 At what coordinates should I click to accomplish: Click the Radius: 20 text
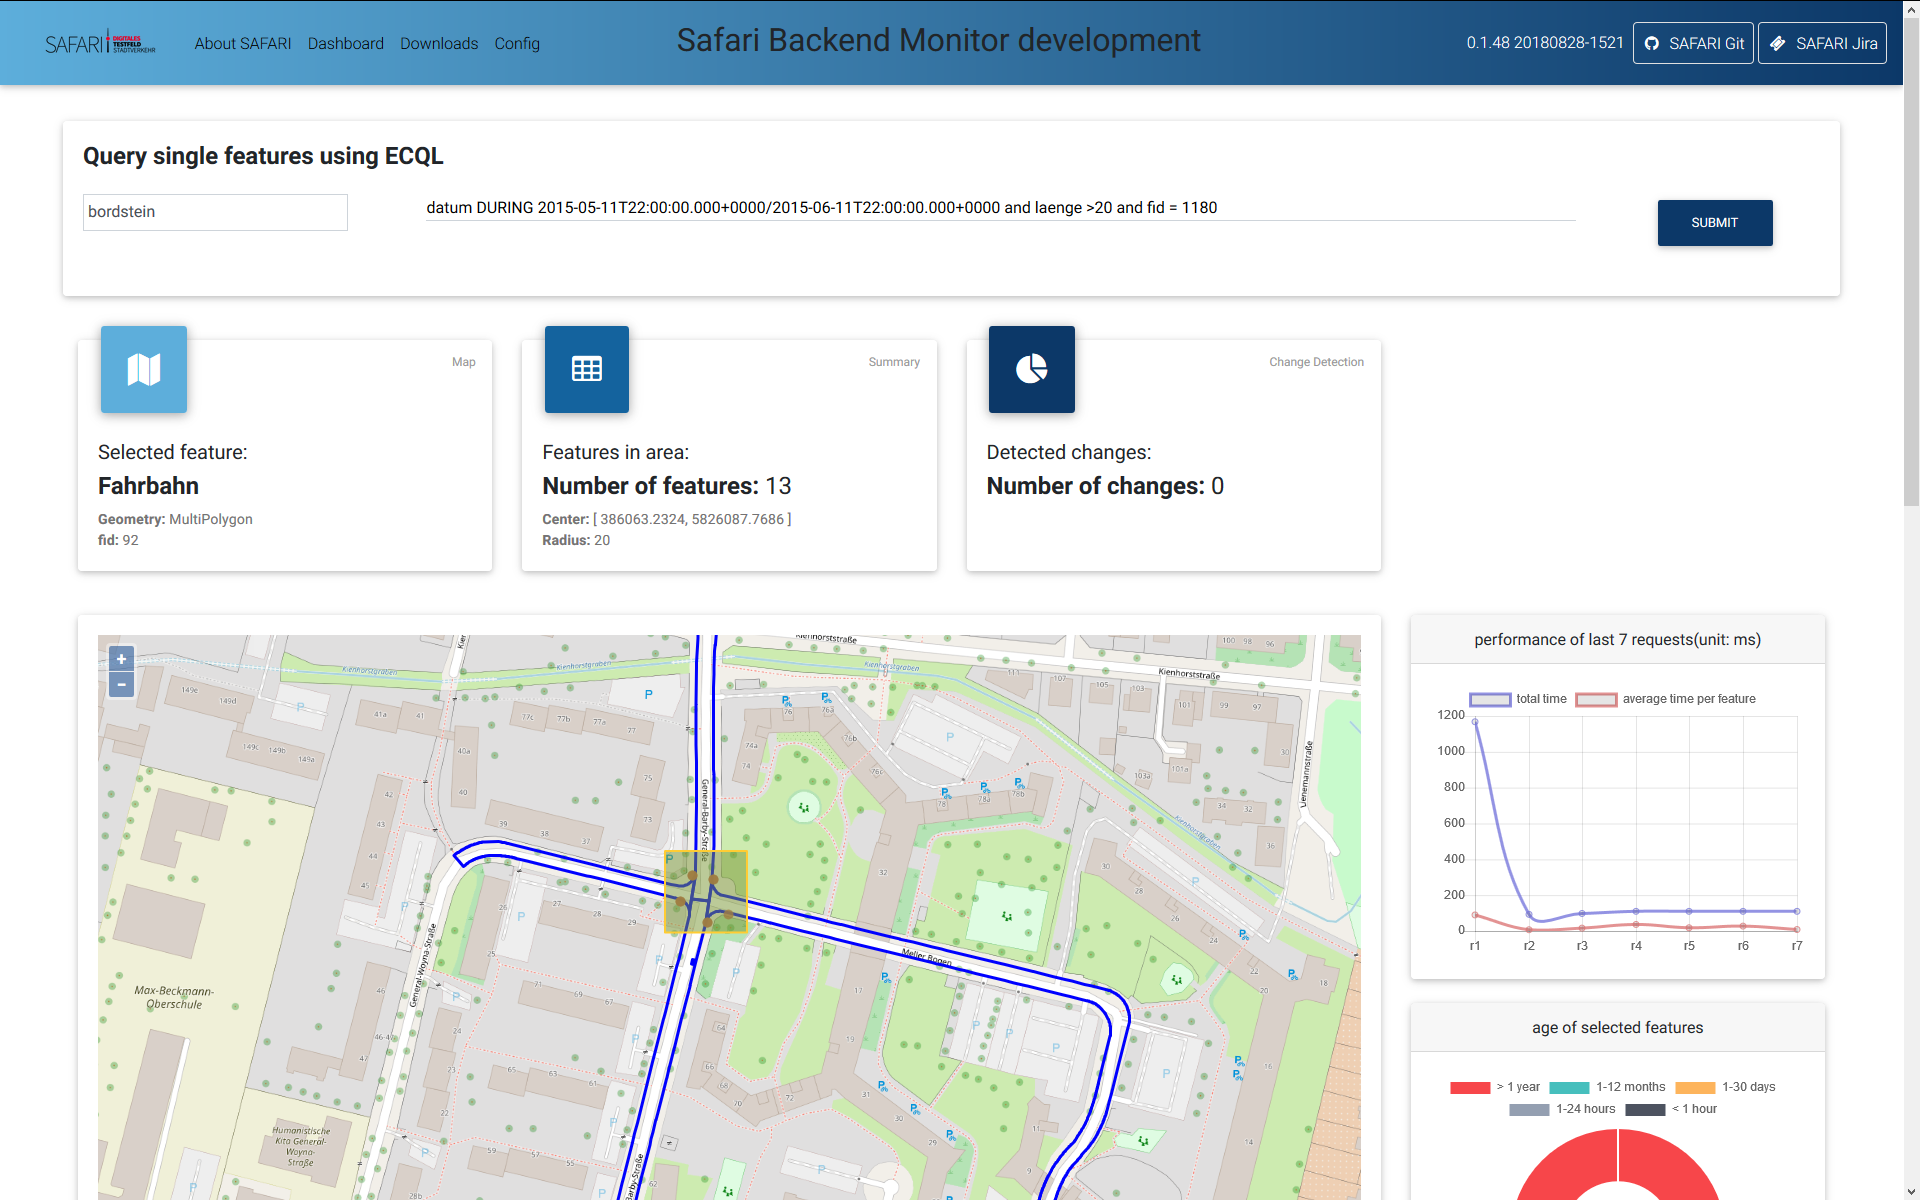(x=576, y=540)
